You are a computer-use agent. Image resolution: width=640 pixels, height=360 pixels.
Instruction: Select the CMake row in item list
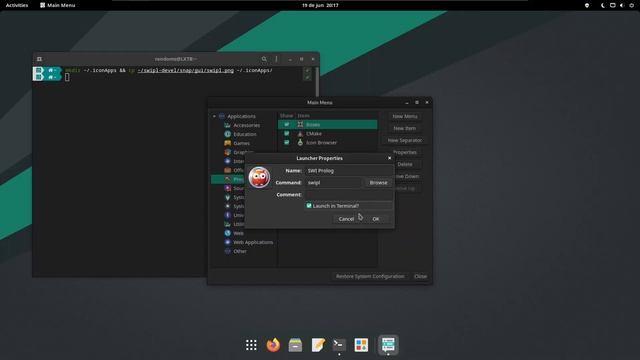point(328,133)
